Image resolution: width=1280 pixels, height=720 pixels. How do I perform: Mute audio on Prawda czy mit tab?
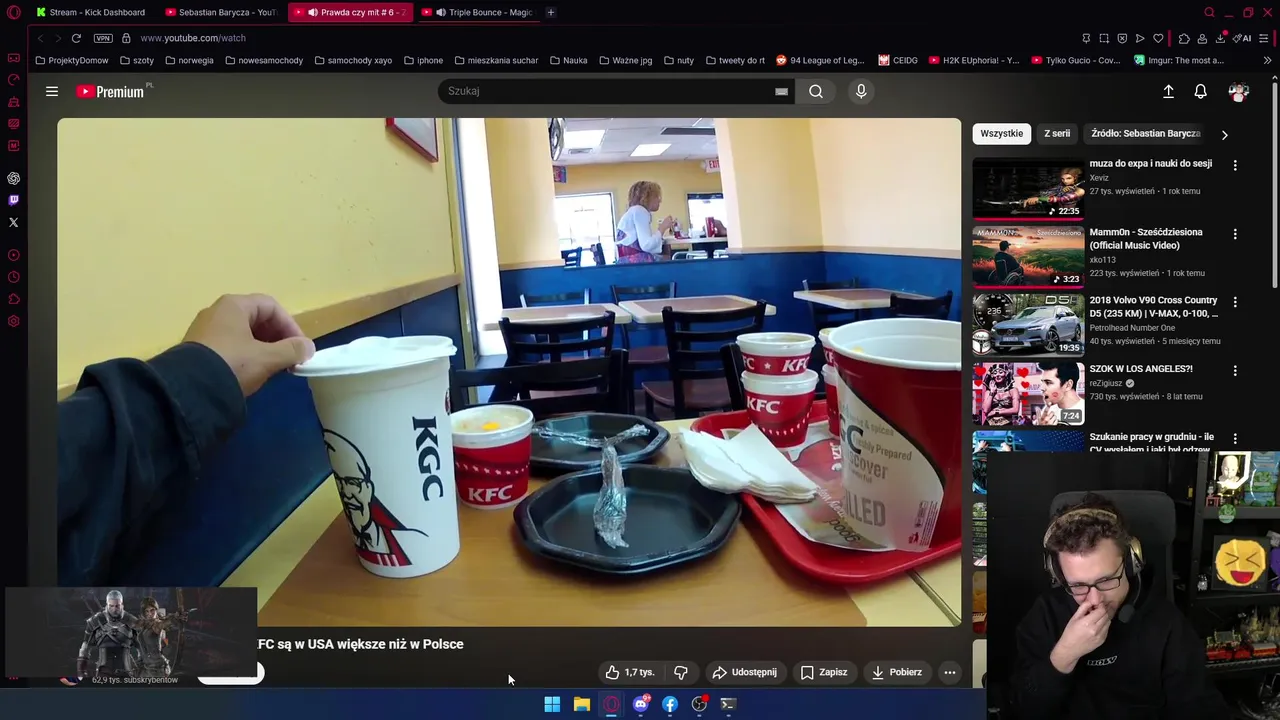313,12
